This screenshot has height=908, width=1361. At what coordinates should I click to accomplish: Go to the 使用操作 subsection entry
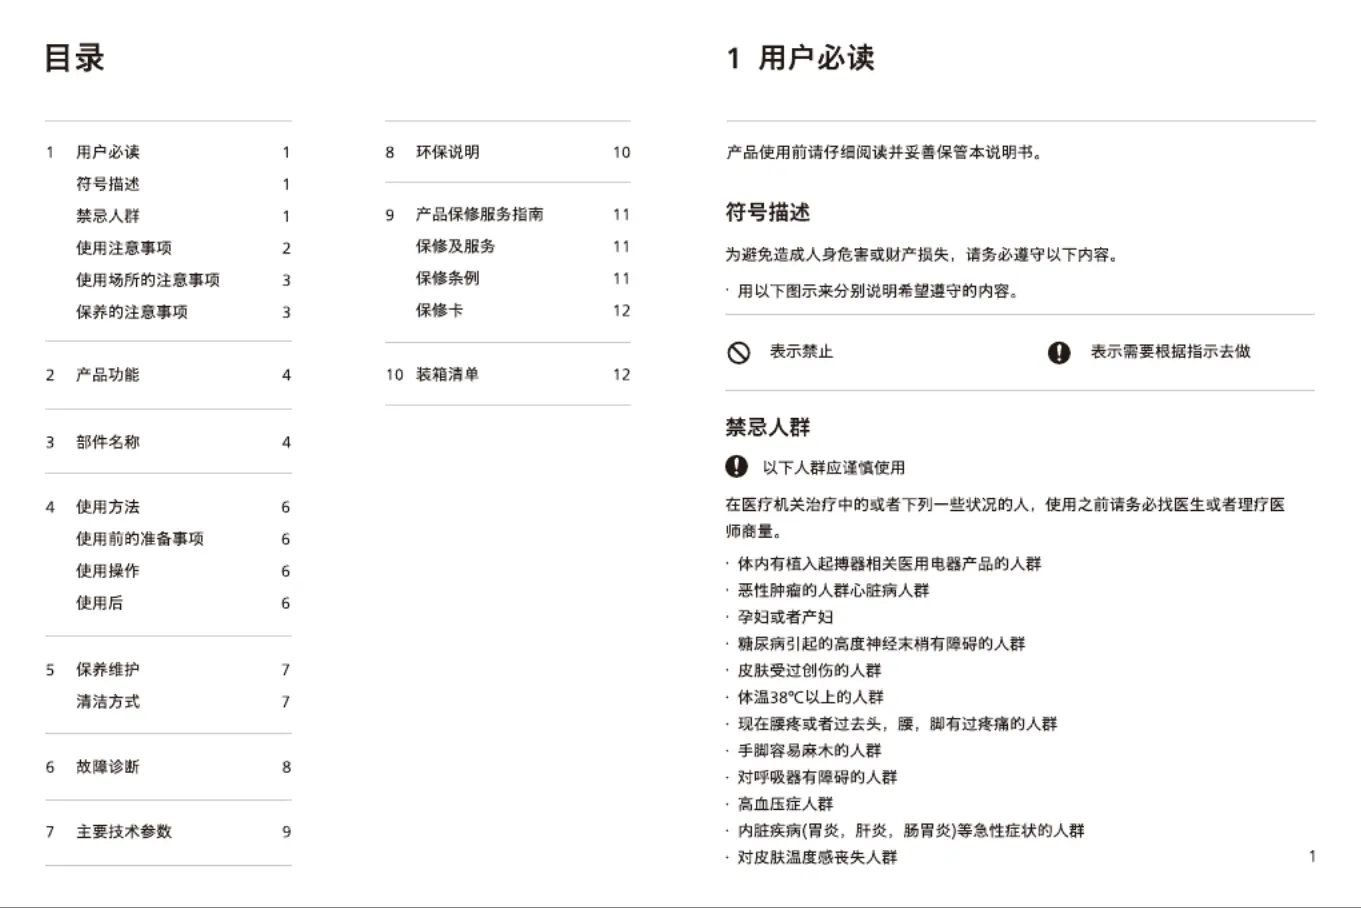click(x=108, y=571)
